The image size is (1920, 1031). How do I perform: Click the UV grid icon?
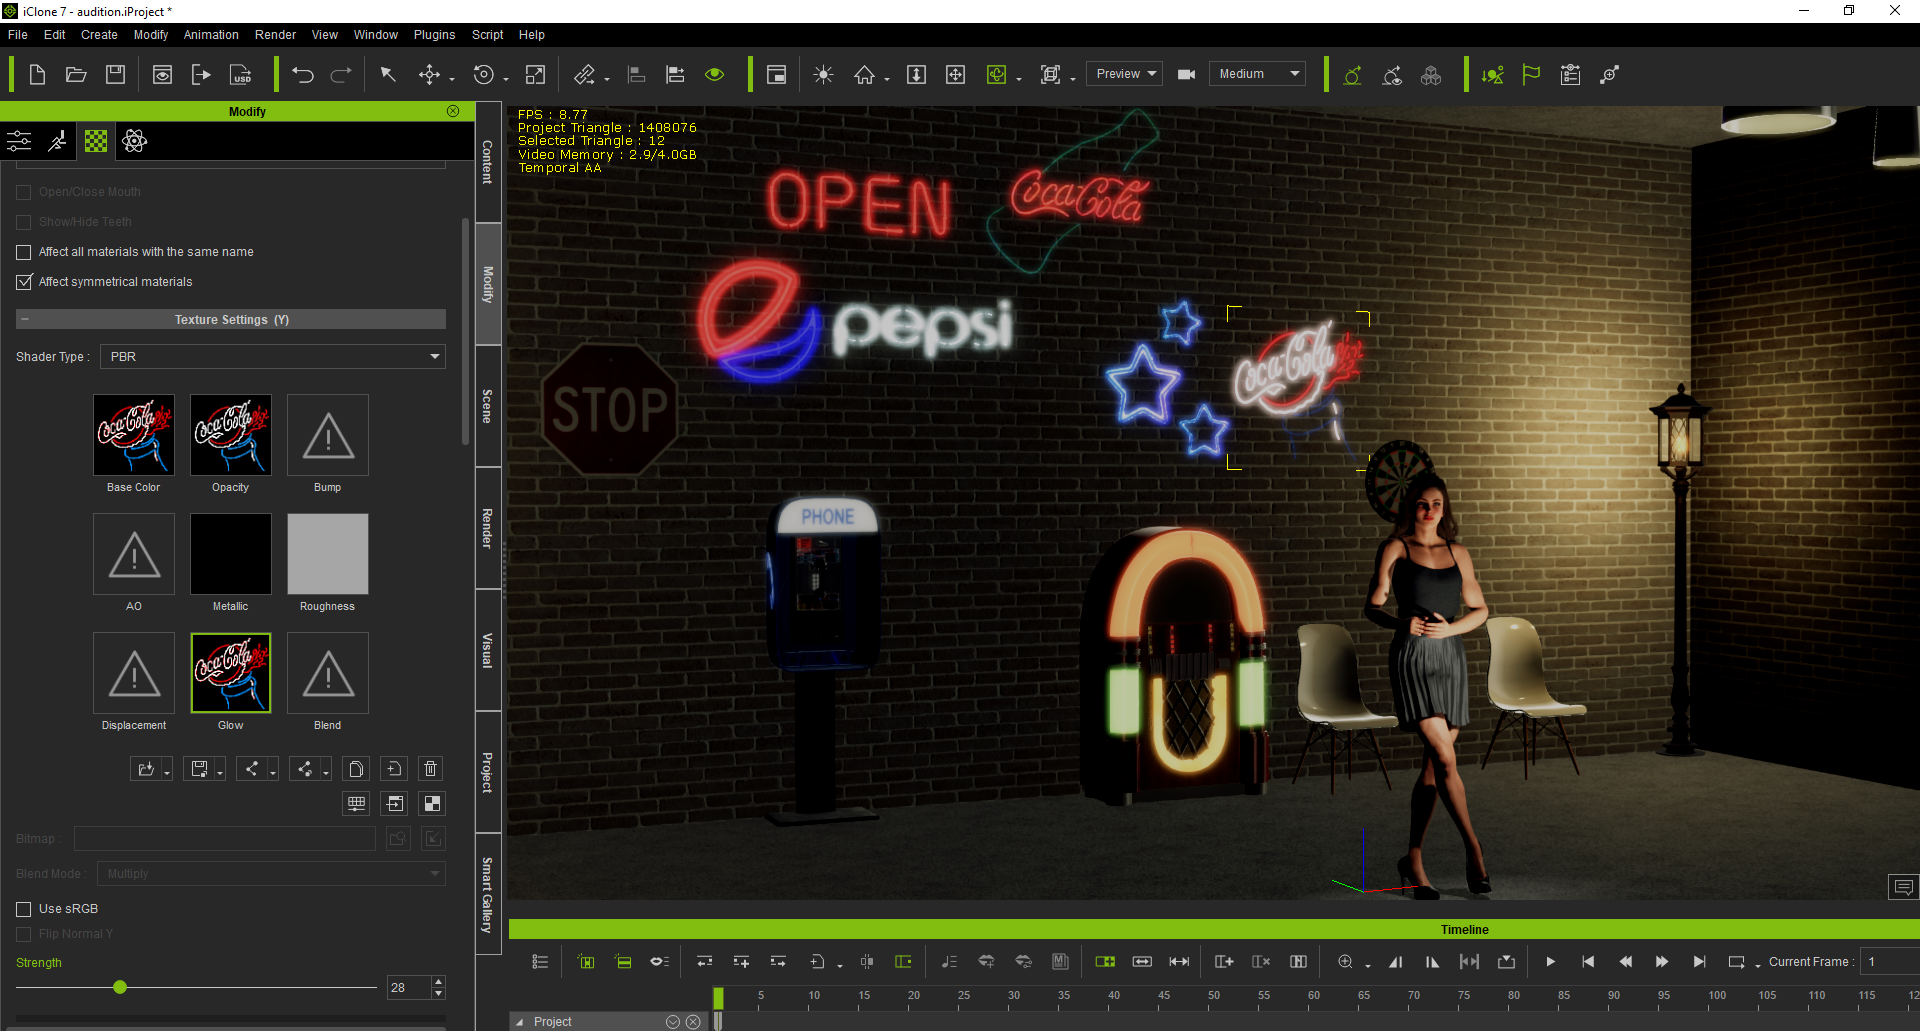tap(356, 804)
